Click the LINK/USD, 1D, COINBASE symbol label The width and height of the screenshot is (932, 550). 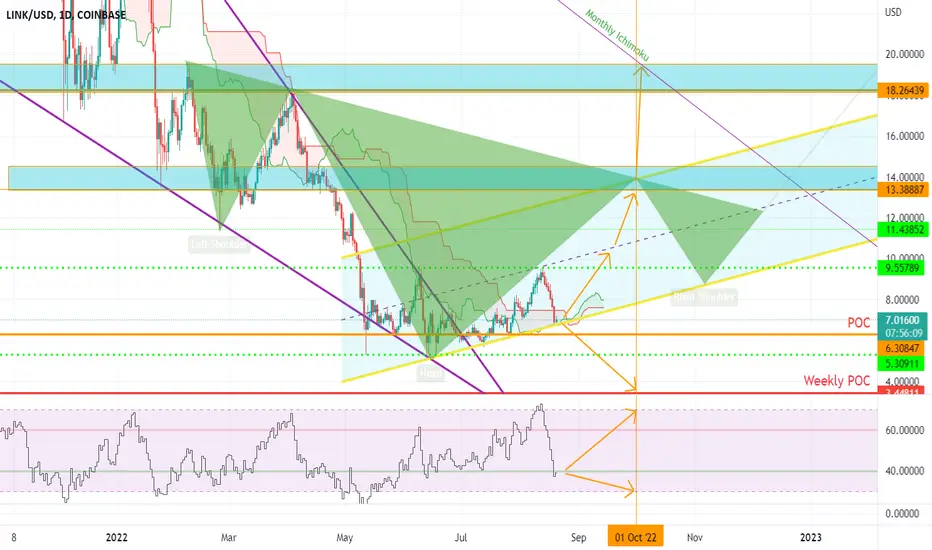65,15
